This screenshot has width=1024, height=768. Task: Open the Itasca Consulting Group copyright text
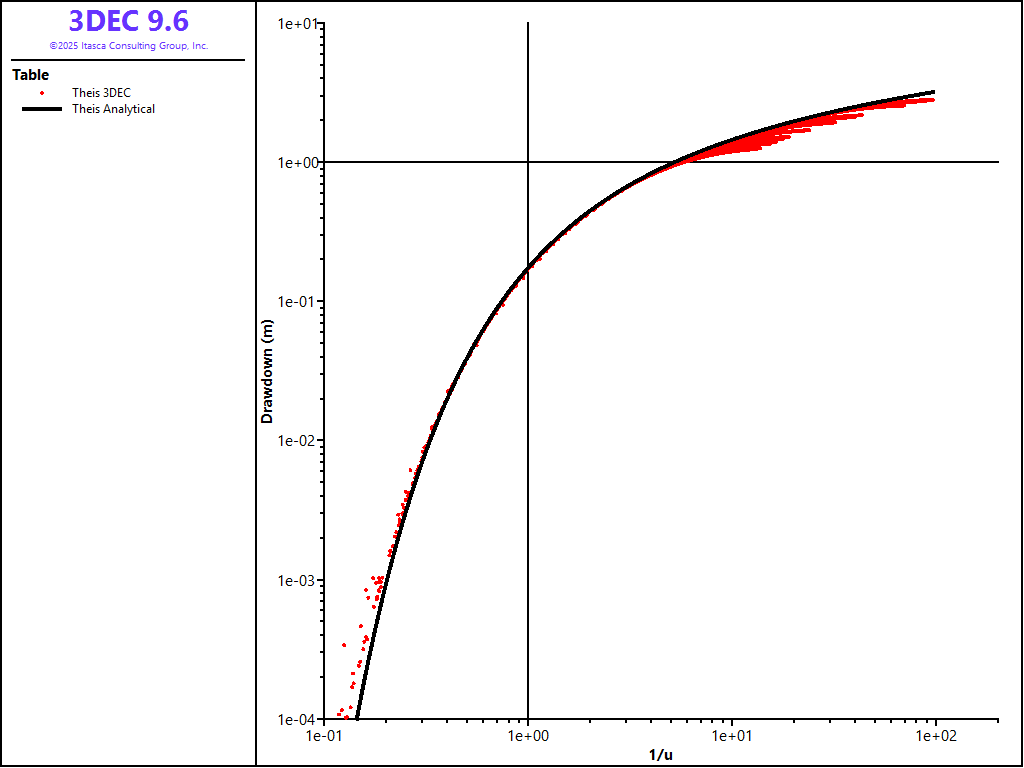coord(128,46)
